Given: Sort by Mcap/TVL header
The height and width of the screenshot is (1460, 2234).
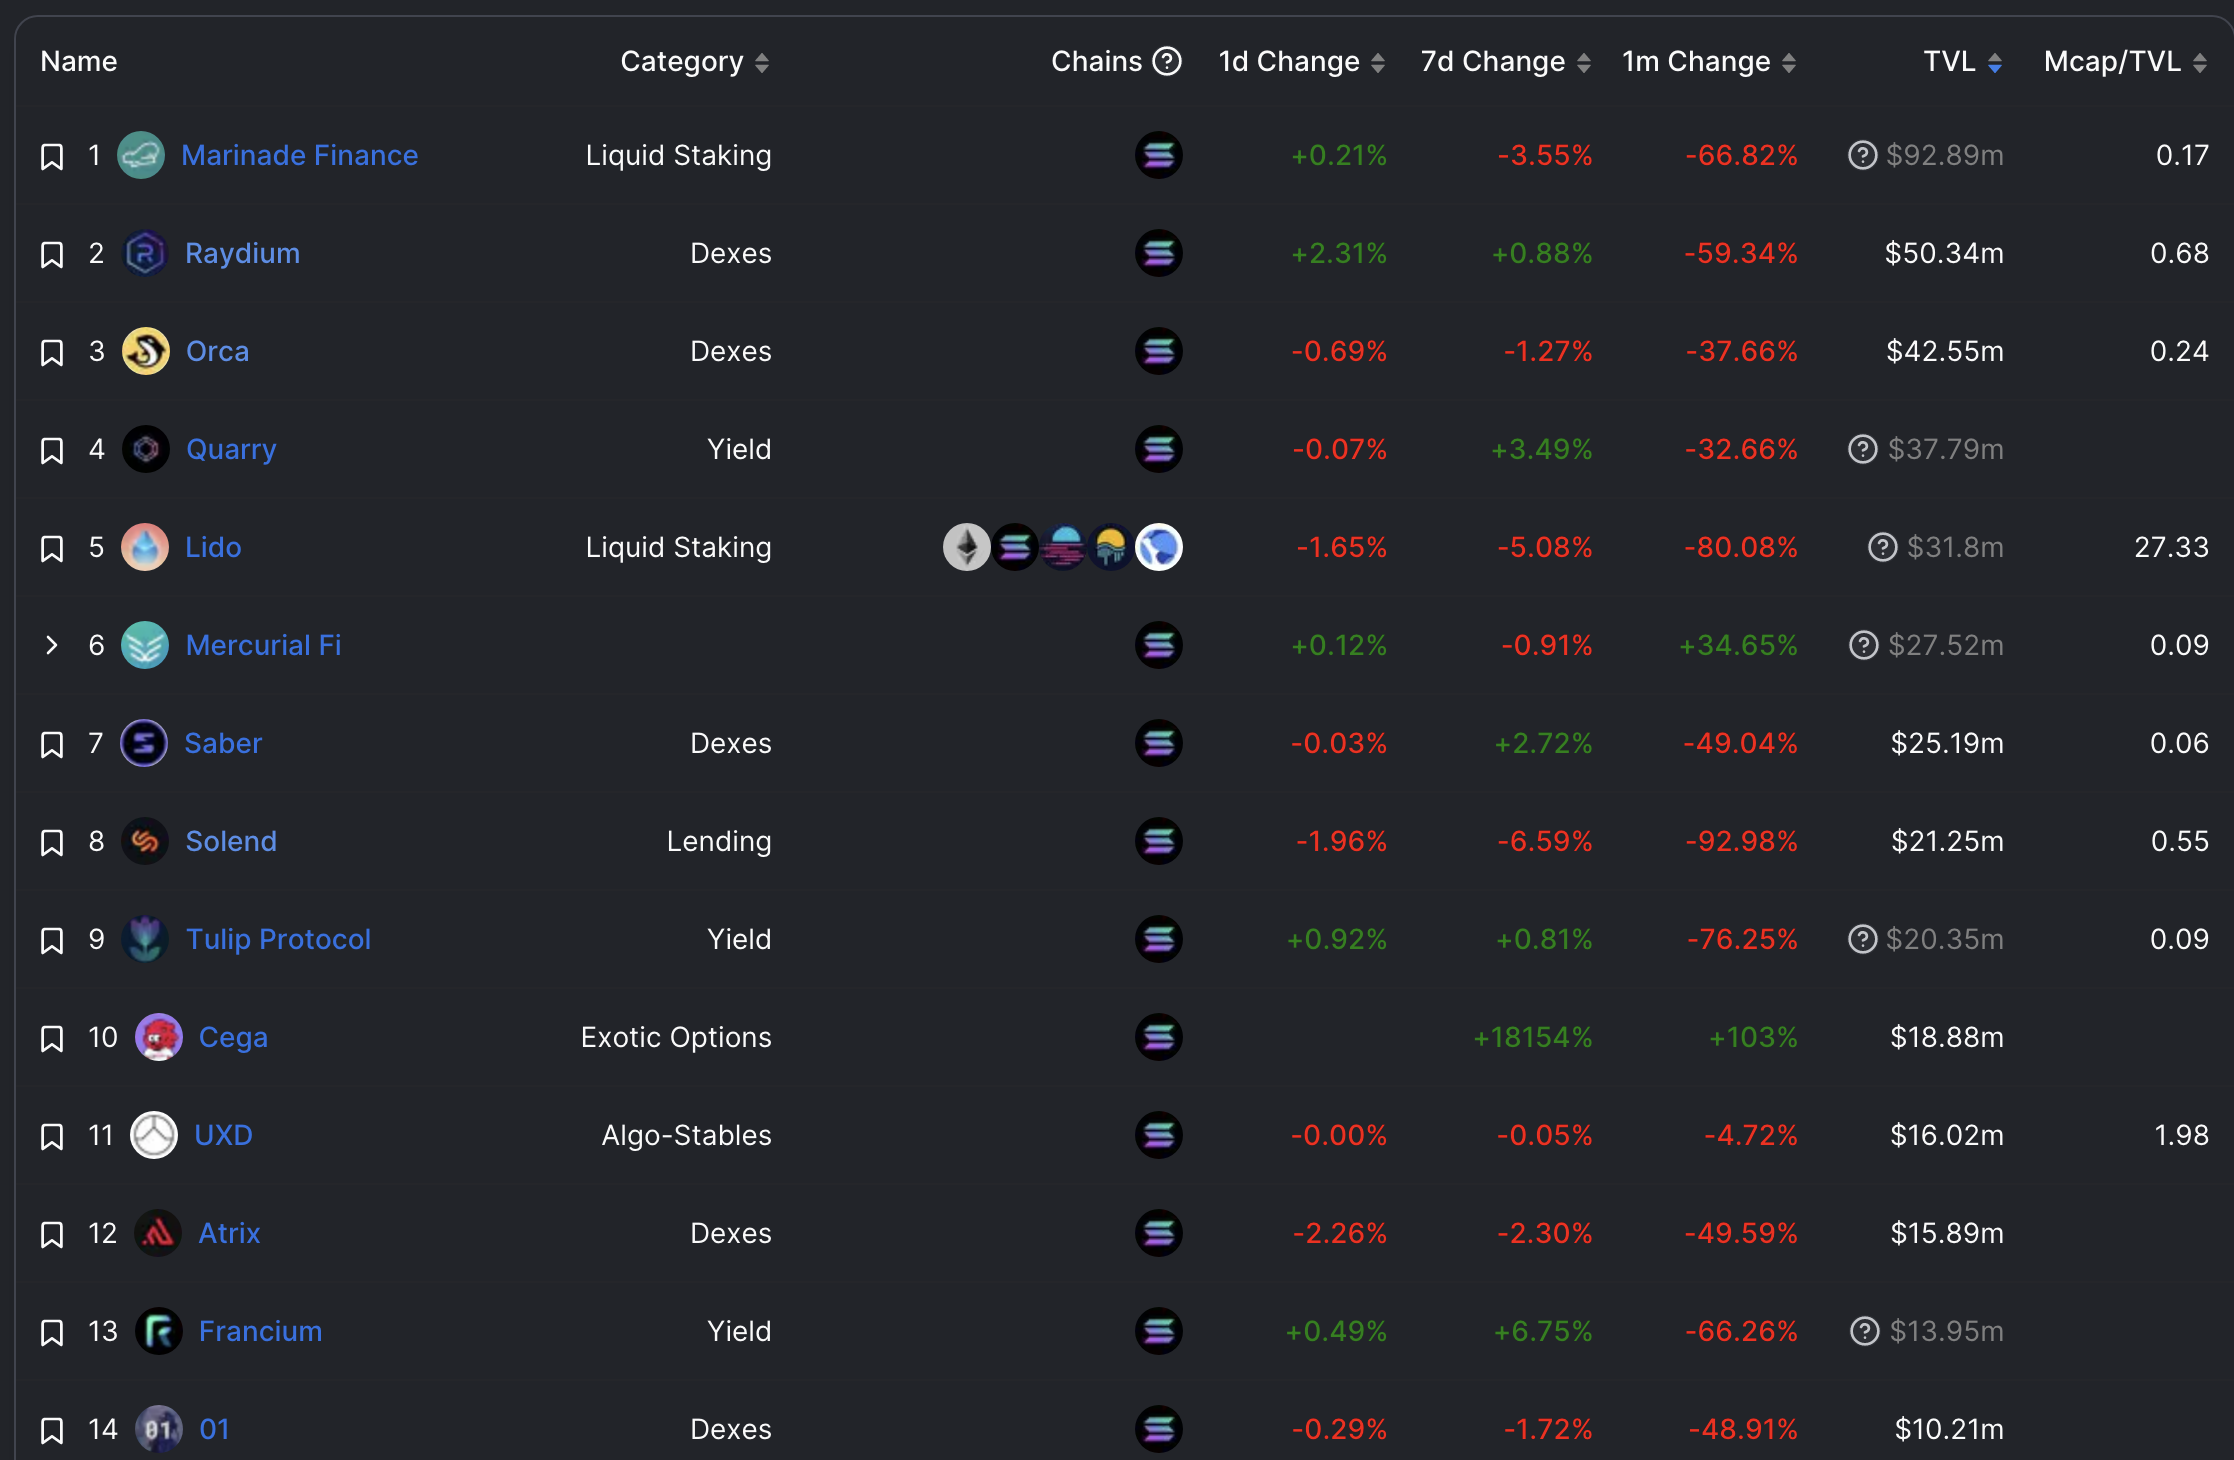Looking at the screenshot, I should point(2125,62).
